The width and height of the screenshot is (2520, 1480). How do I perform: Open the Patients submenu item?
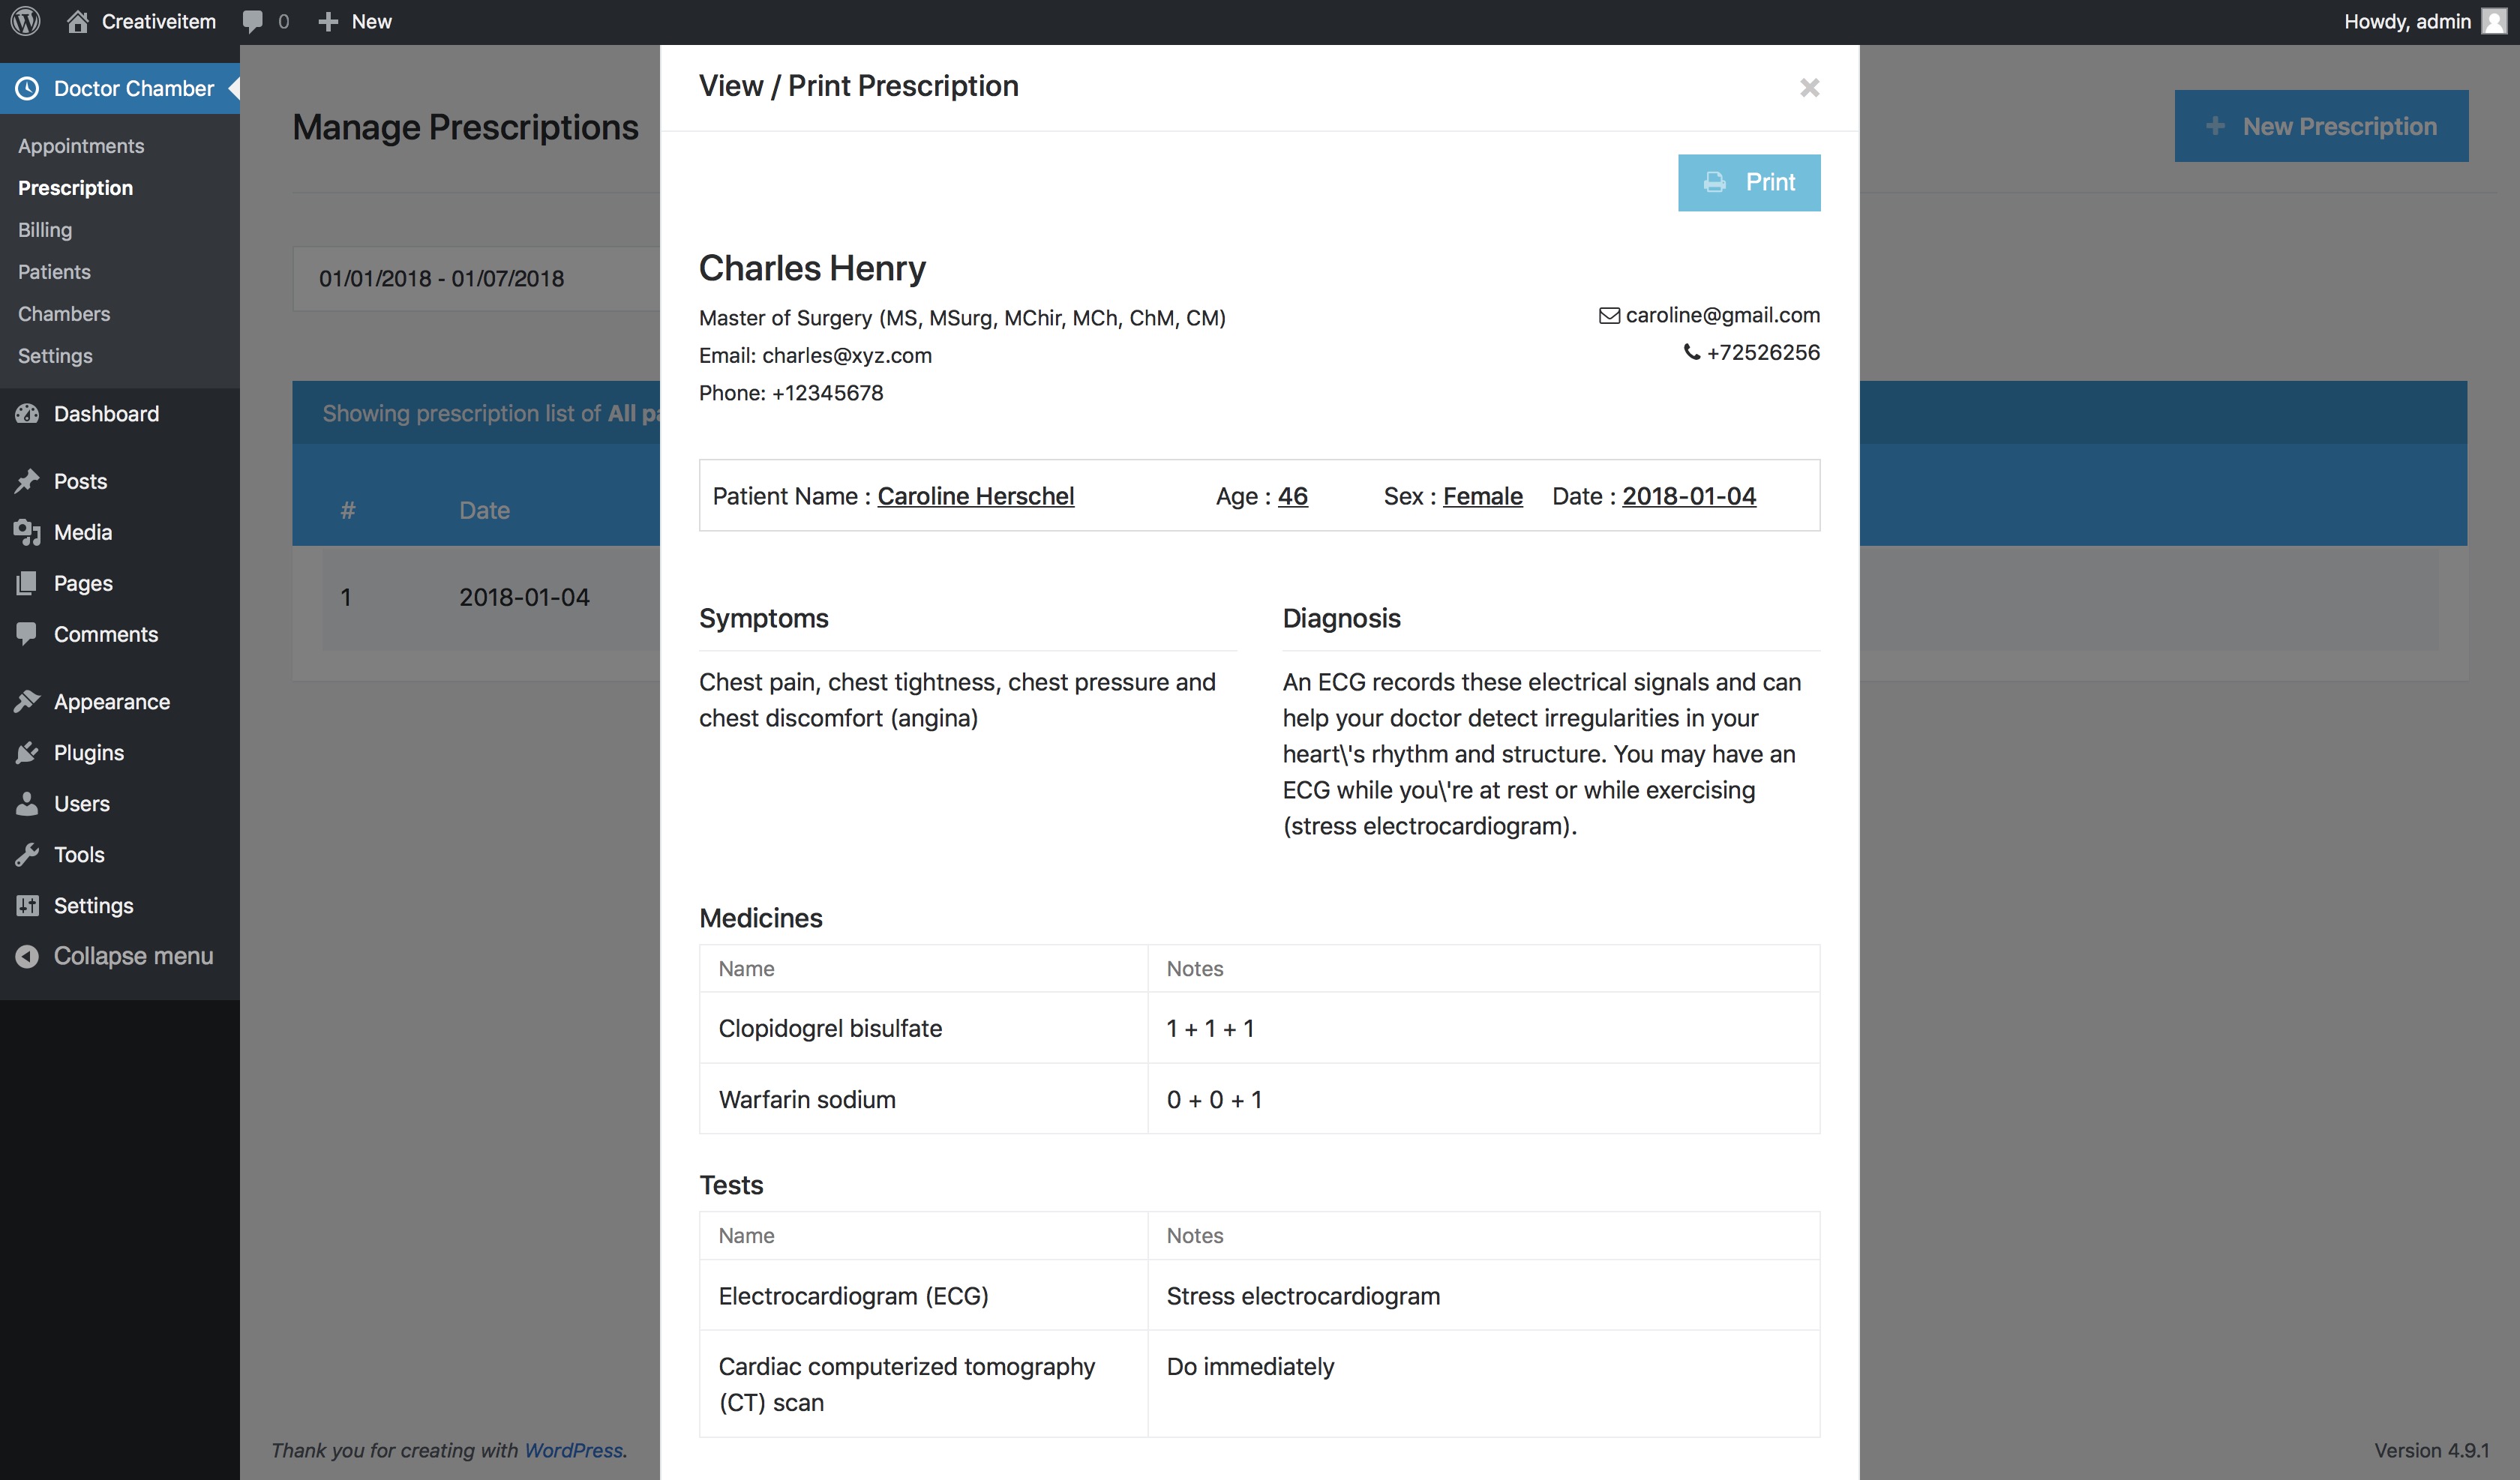coord(54,272)
